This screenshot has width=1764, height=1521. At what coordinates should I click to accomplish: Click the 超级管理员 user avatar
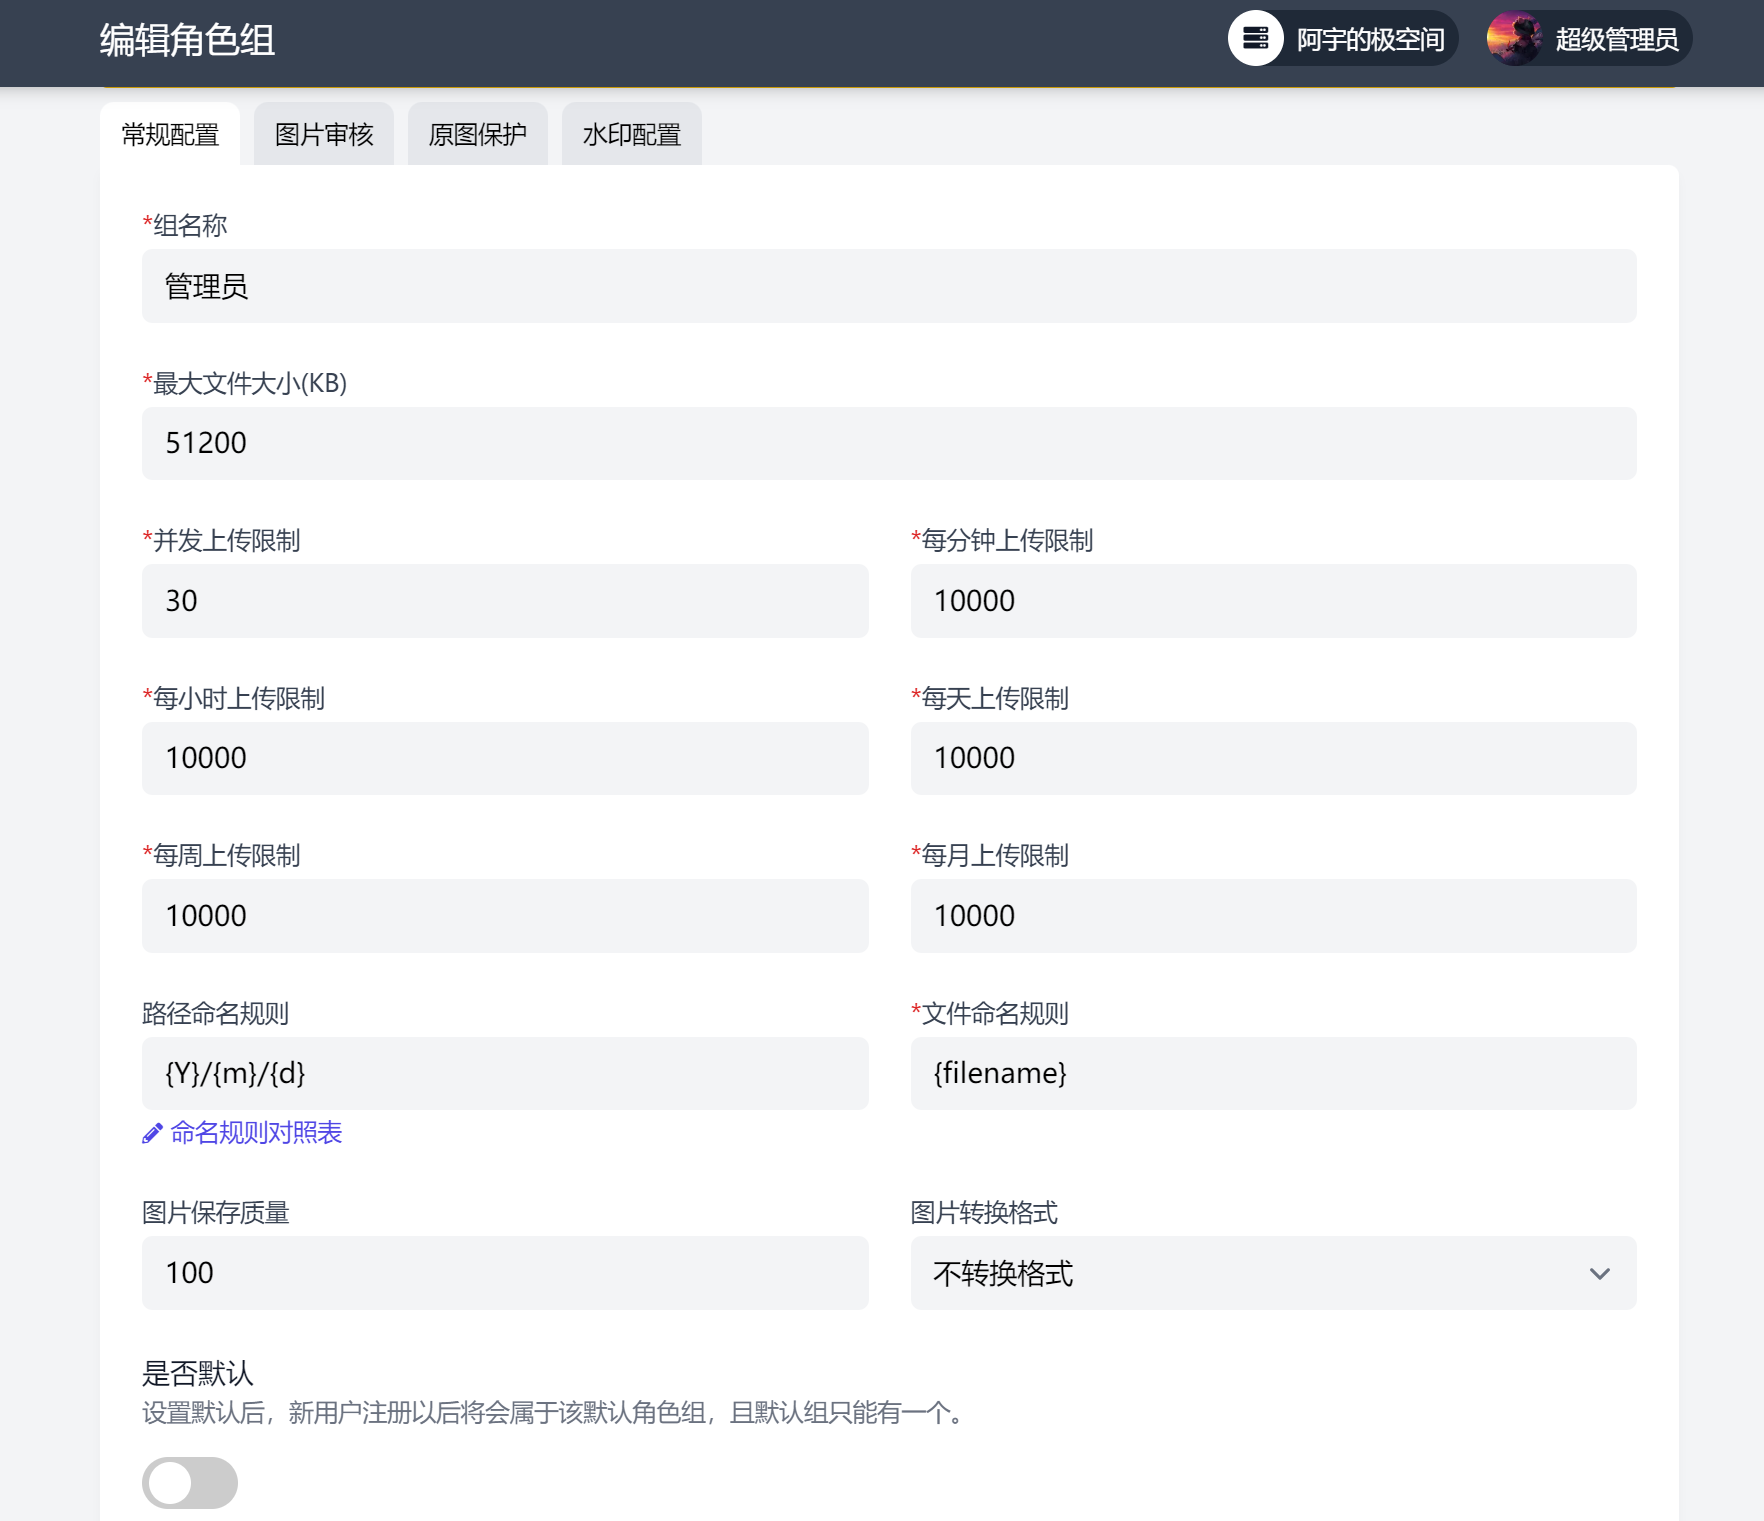coord(1514,39)
